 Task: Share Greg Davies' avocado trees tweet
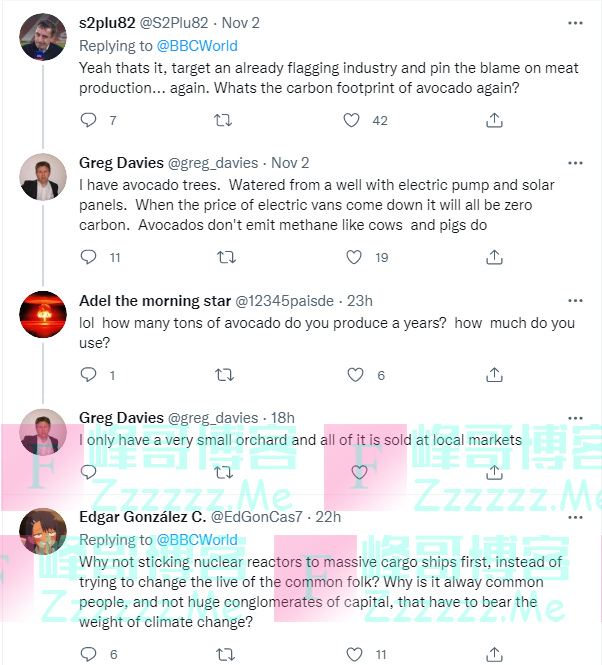point(494,257)
